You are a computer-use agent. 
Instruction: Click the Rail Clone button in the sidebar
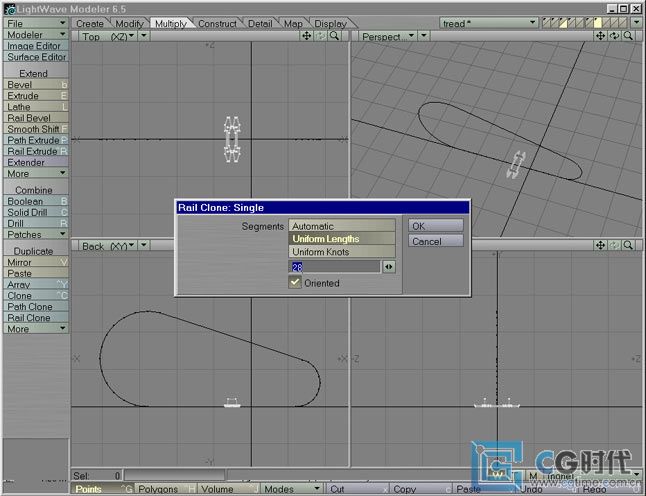36,318
